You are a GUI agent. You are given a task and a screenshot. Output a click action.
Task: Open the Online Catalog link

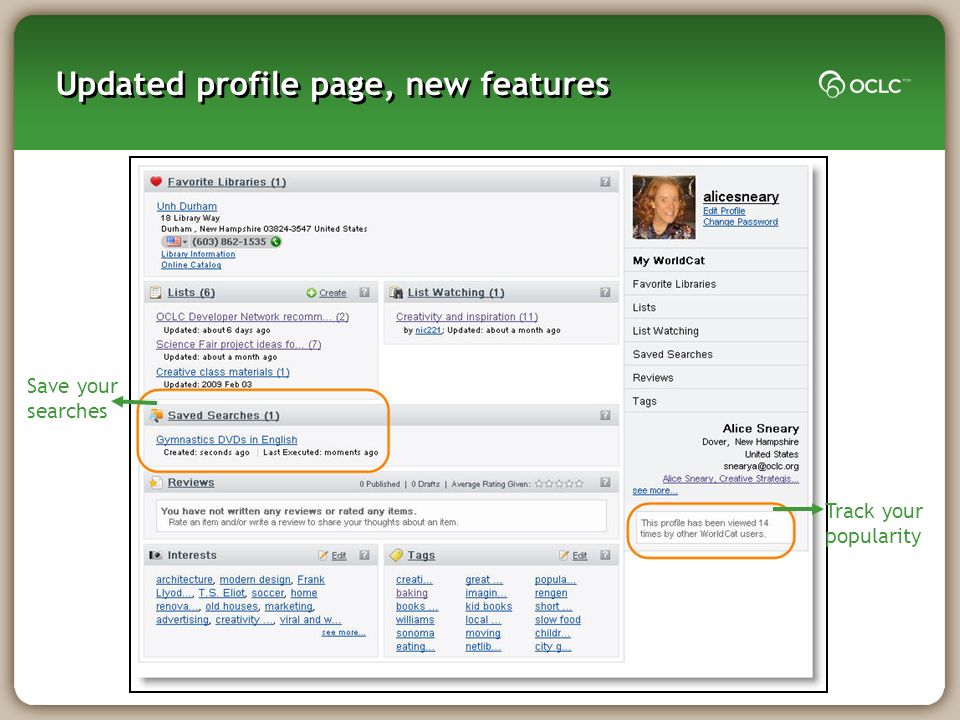click(191, 265)
